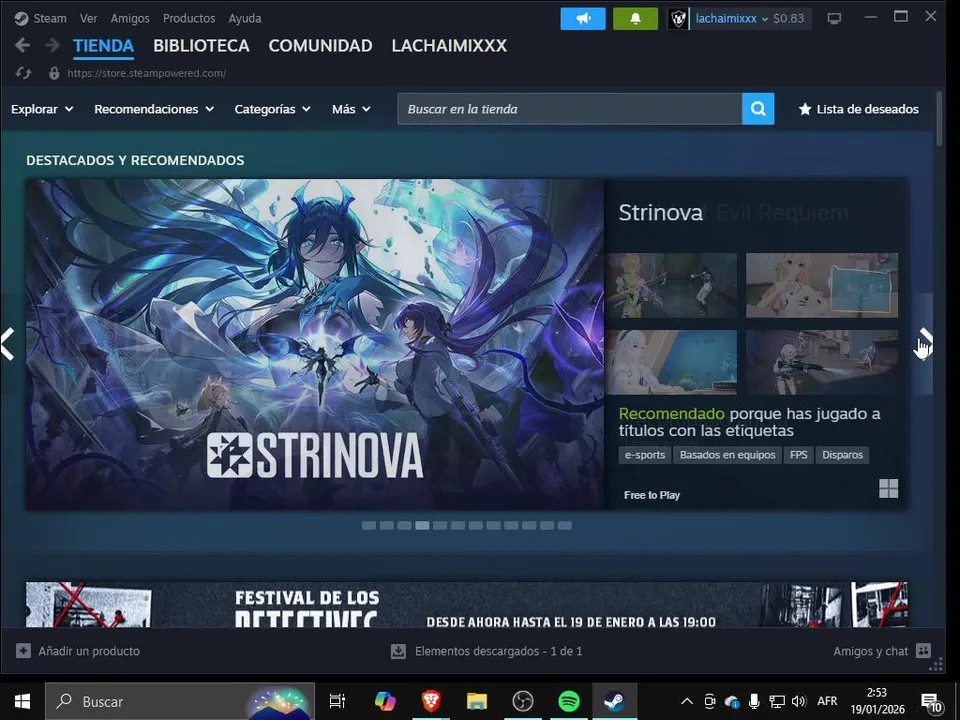The width and height of the screenshot is (960, 720).
Task: Open File Explorer from the taskbar
Action: 477,701
